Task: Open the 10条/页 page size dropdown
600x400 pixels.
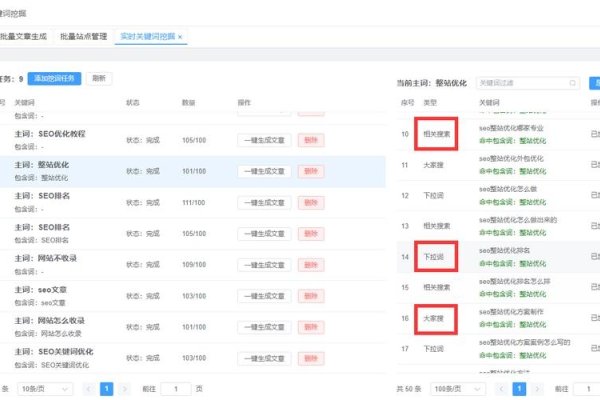Action: click(x=45, y=389)
